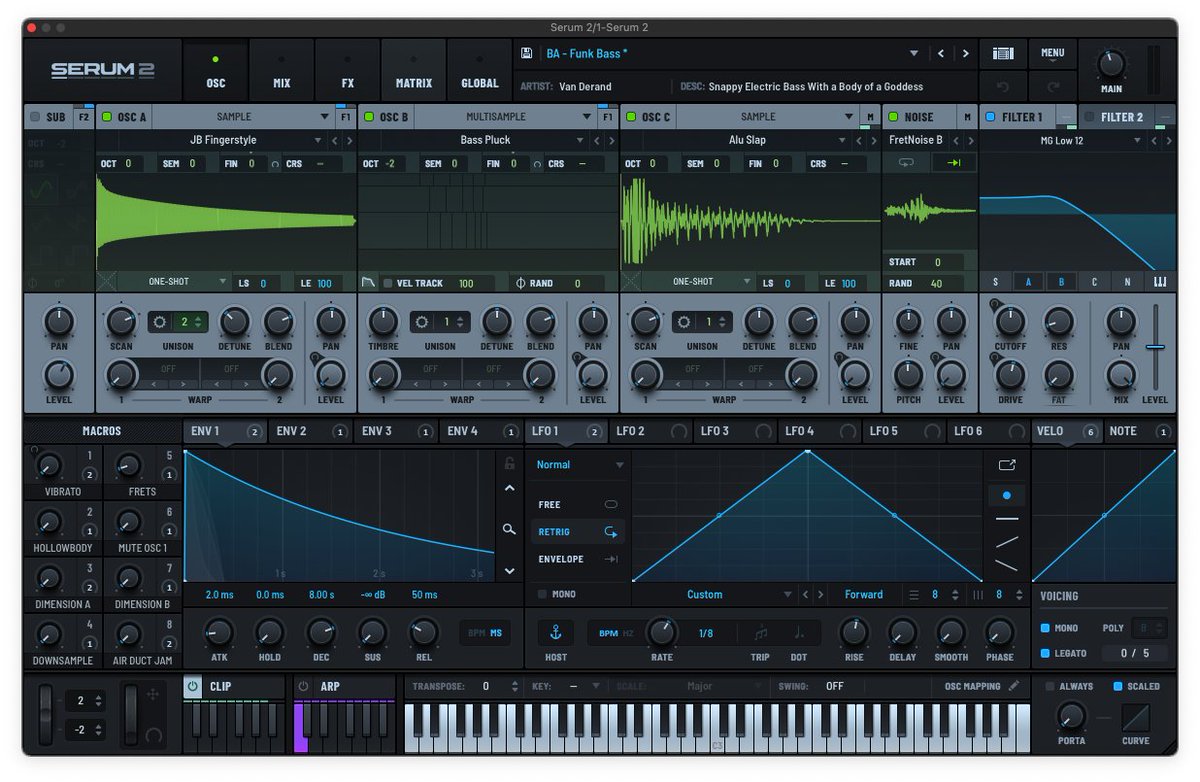Click the filter keyboard tracking icon
The height and width of the screenshot is (782, 1200).
point(1160,282)
